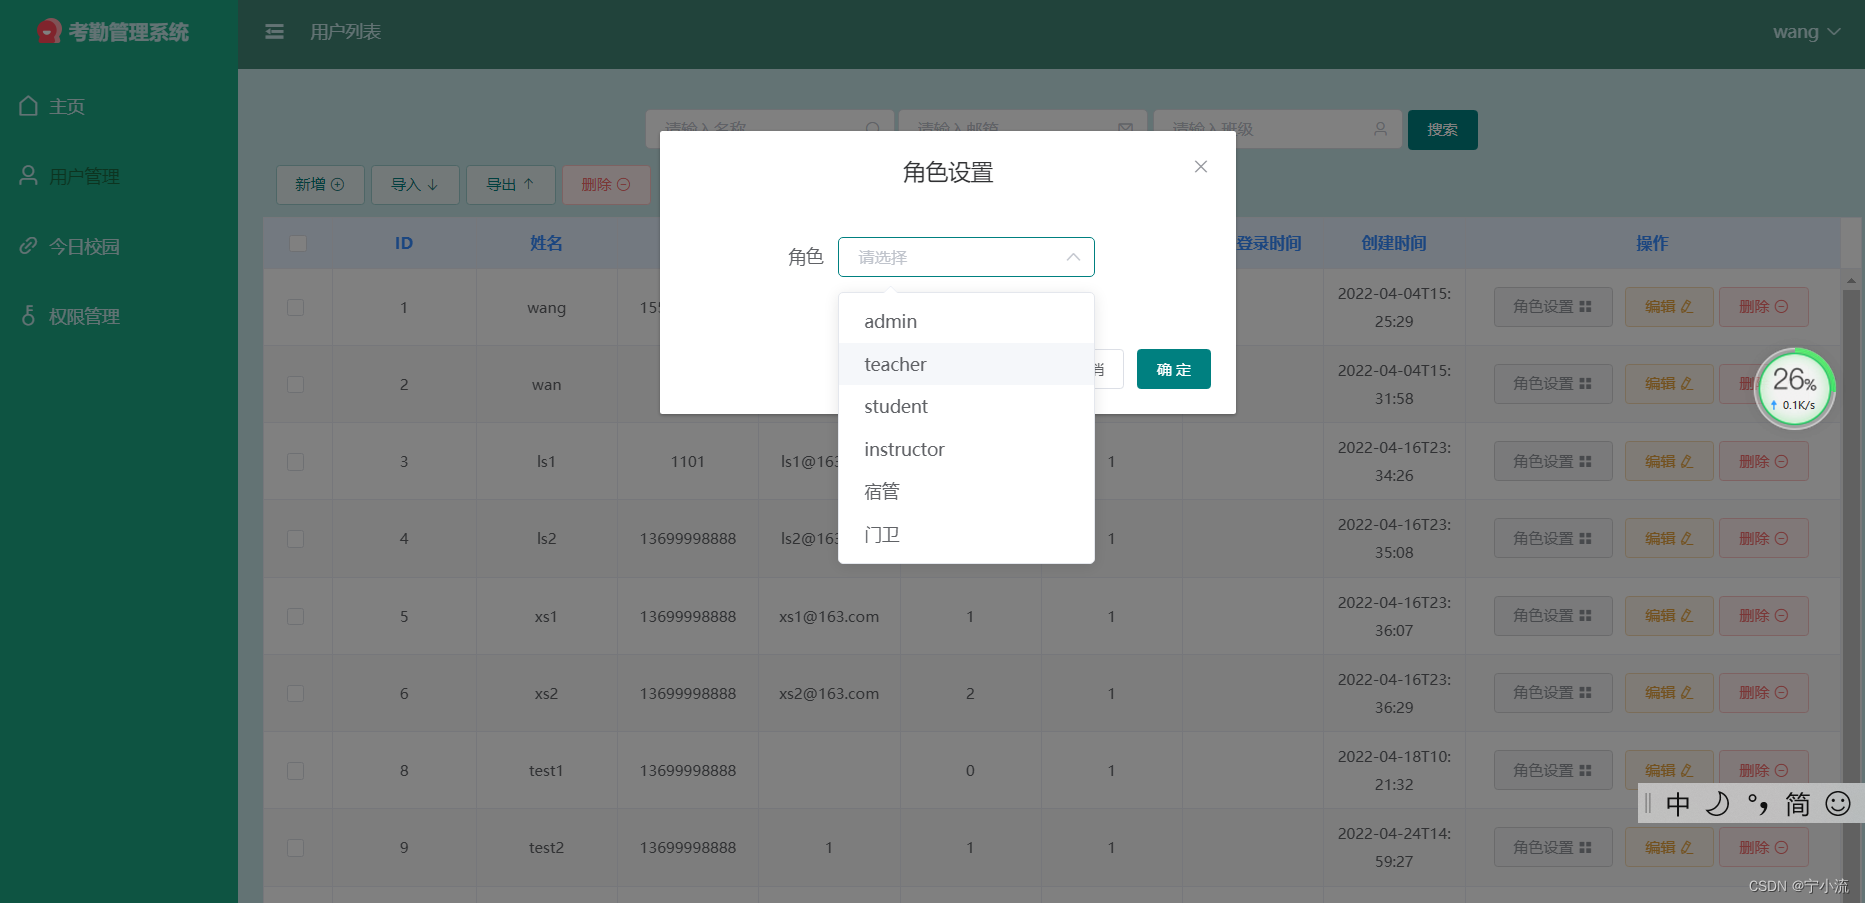1865x903 pixels.
Task: Open 今日校园 via its link icon
Action: pos(28,245)
